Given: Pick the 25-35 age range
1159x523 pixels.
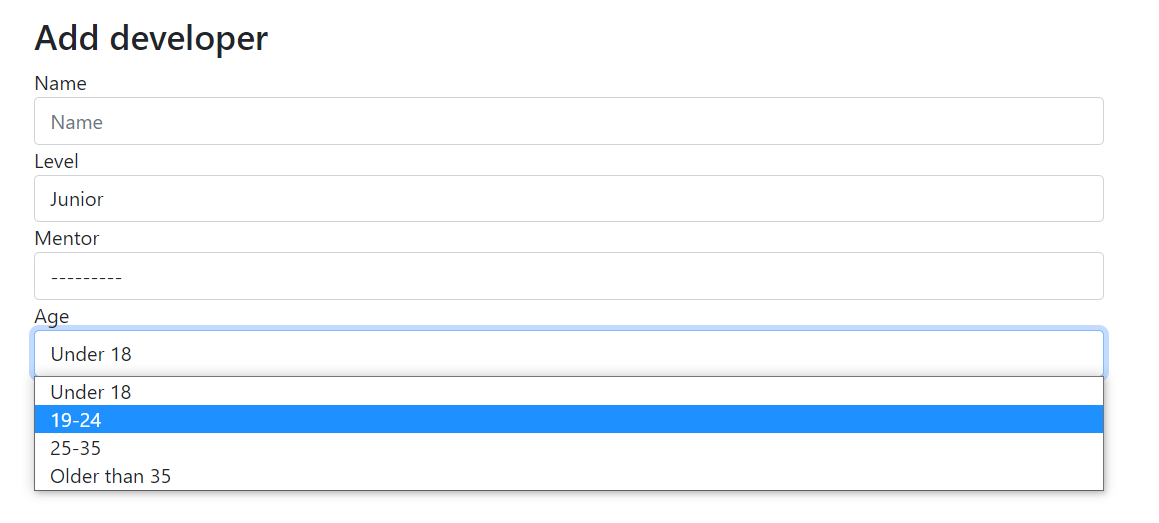Looking at the screenshot, I should click(x=568, y=448).
